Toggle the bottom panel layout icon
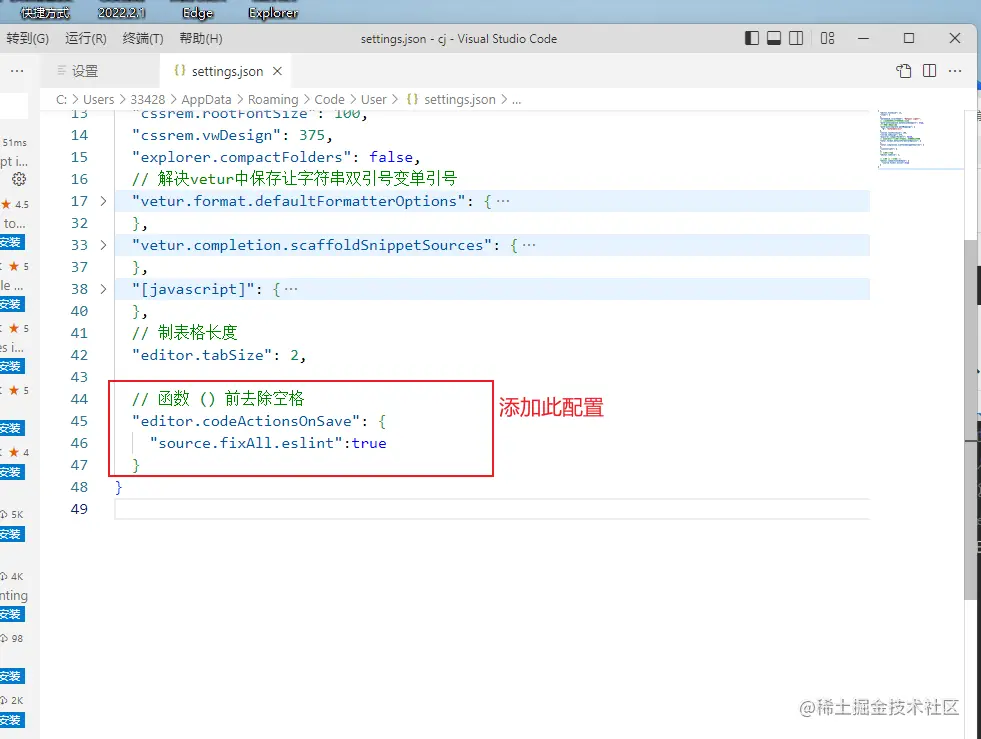Viewport: 981px width, 739px height. 774,38
